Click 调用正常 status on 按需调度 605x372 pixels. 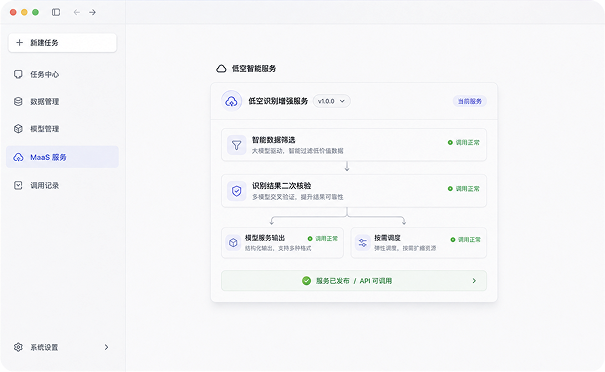pyautogui.click(x=466, y=240)
